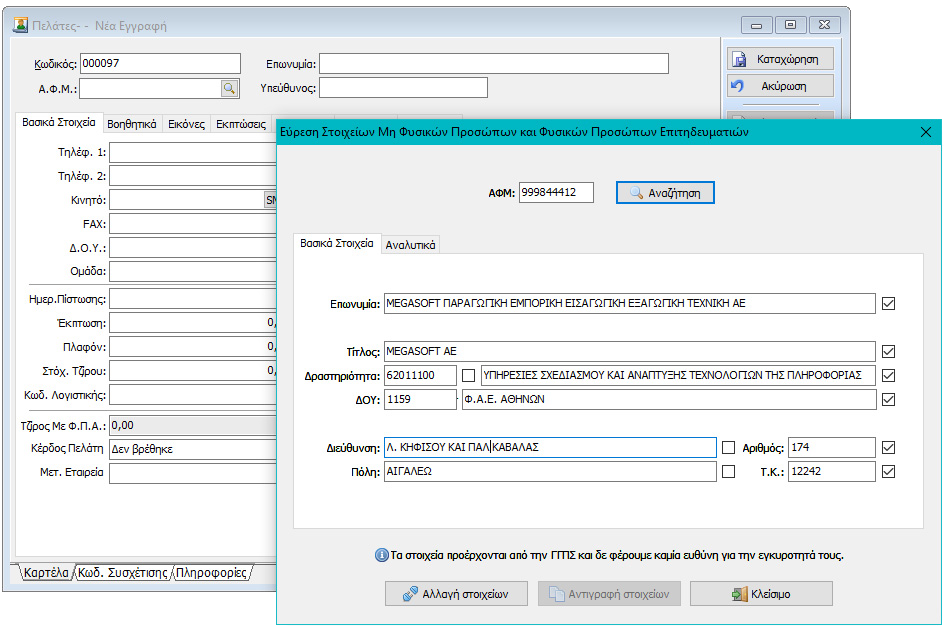
Task: Uncheck the Τ.Κ. checkbox
Action: coord(888,471)
